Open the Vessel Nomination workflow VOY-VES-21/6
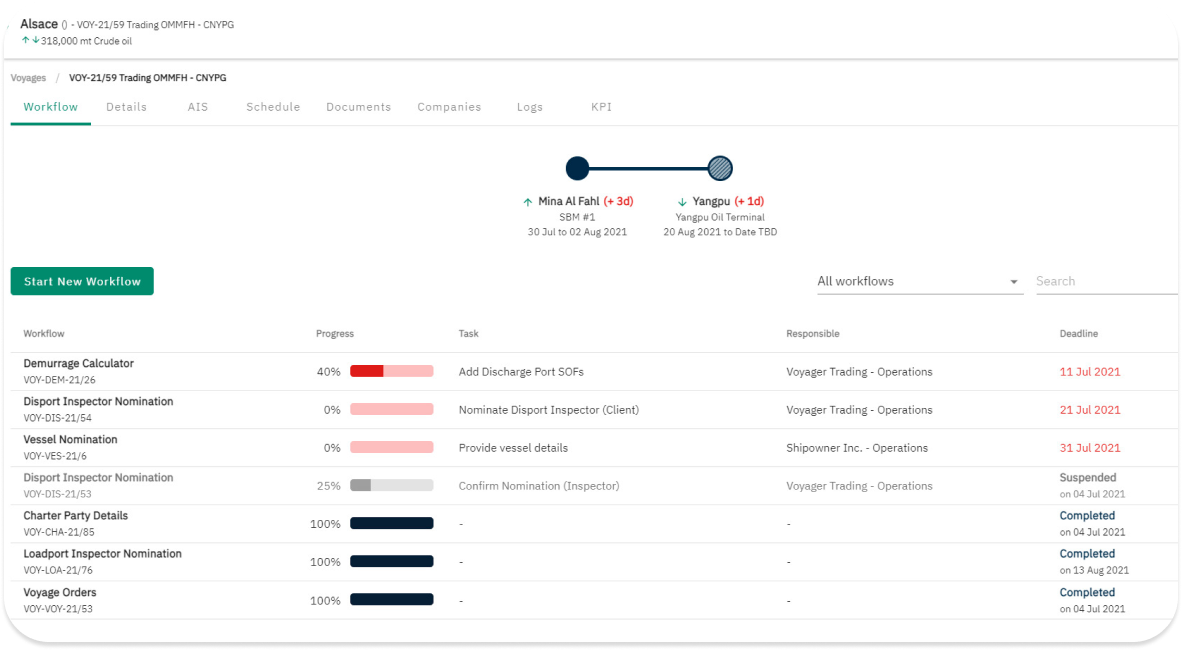This screenshot has height=650, width=1182. pos(70,439)
